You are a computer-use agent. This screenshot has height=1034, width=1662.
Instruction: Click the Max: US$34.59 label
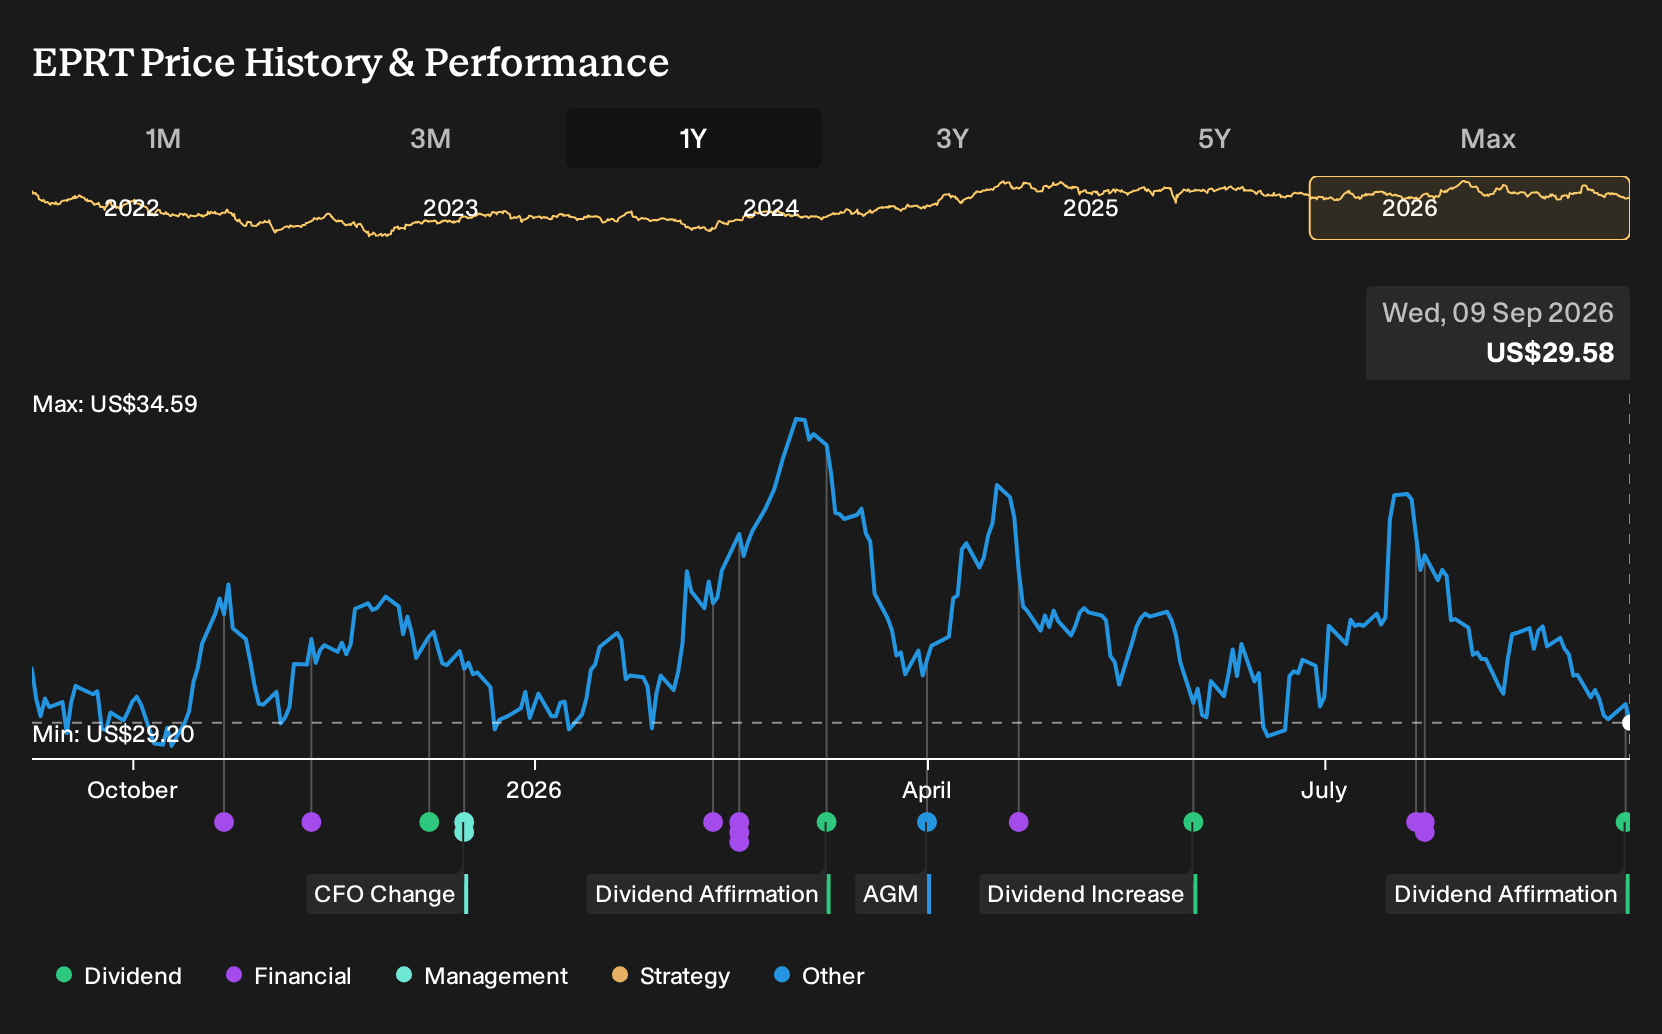[x=115, y=404]
